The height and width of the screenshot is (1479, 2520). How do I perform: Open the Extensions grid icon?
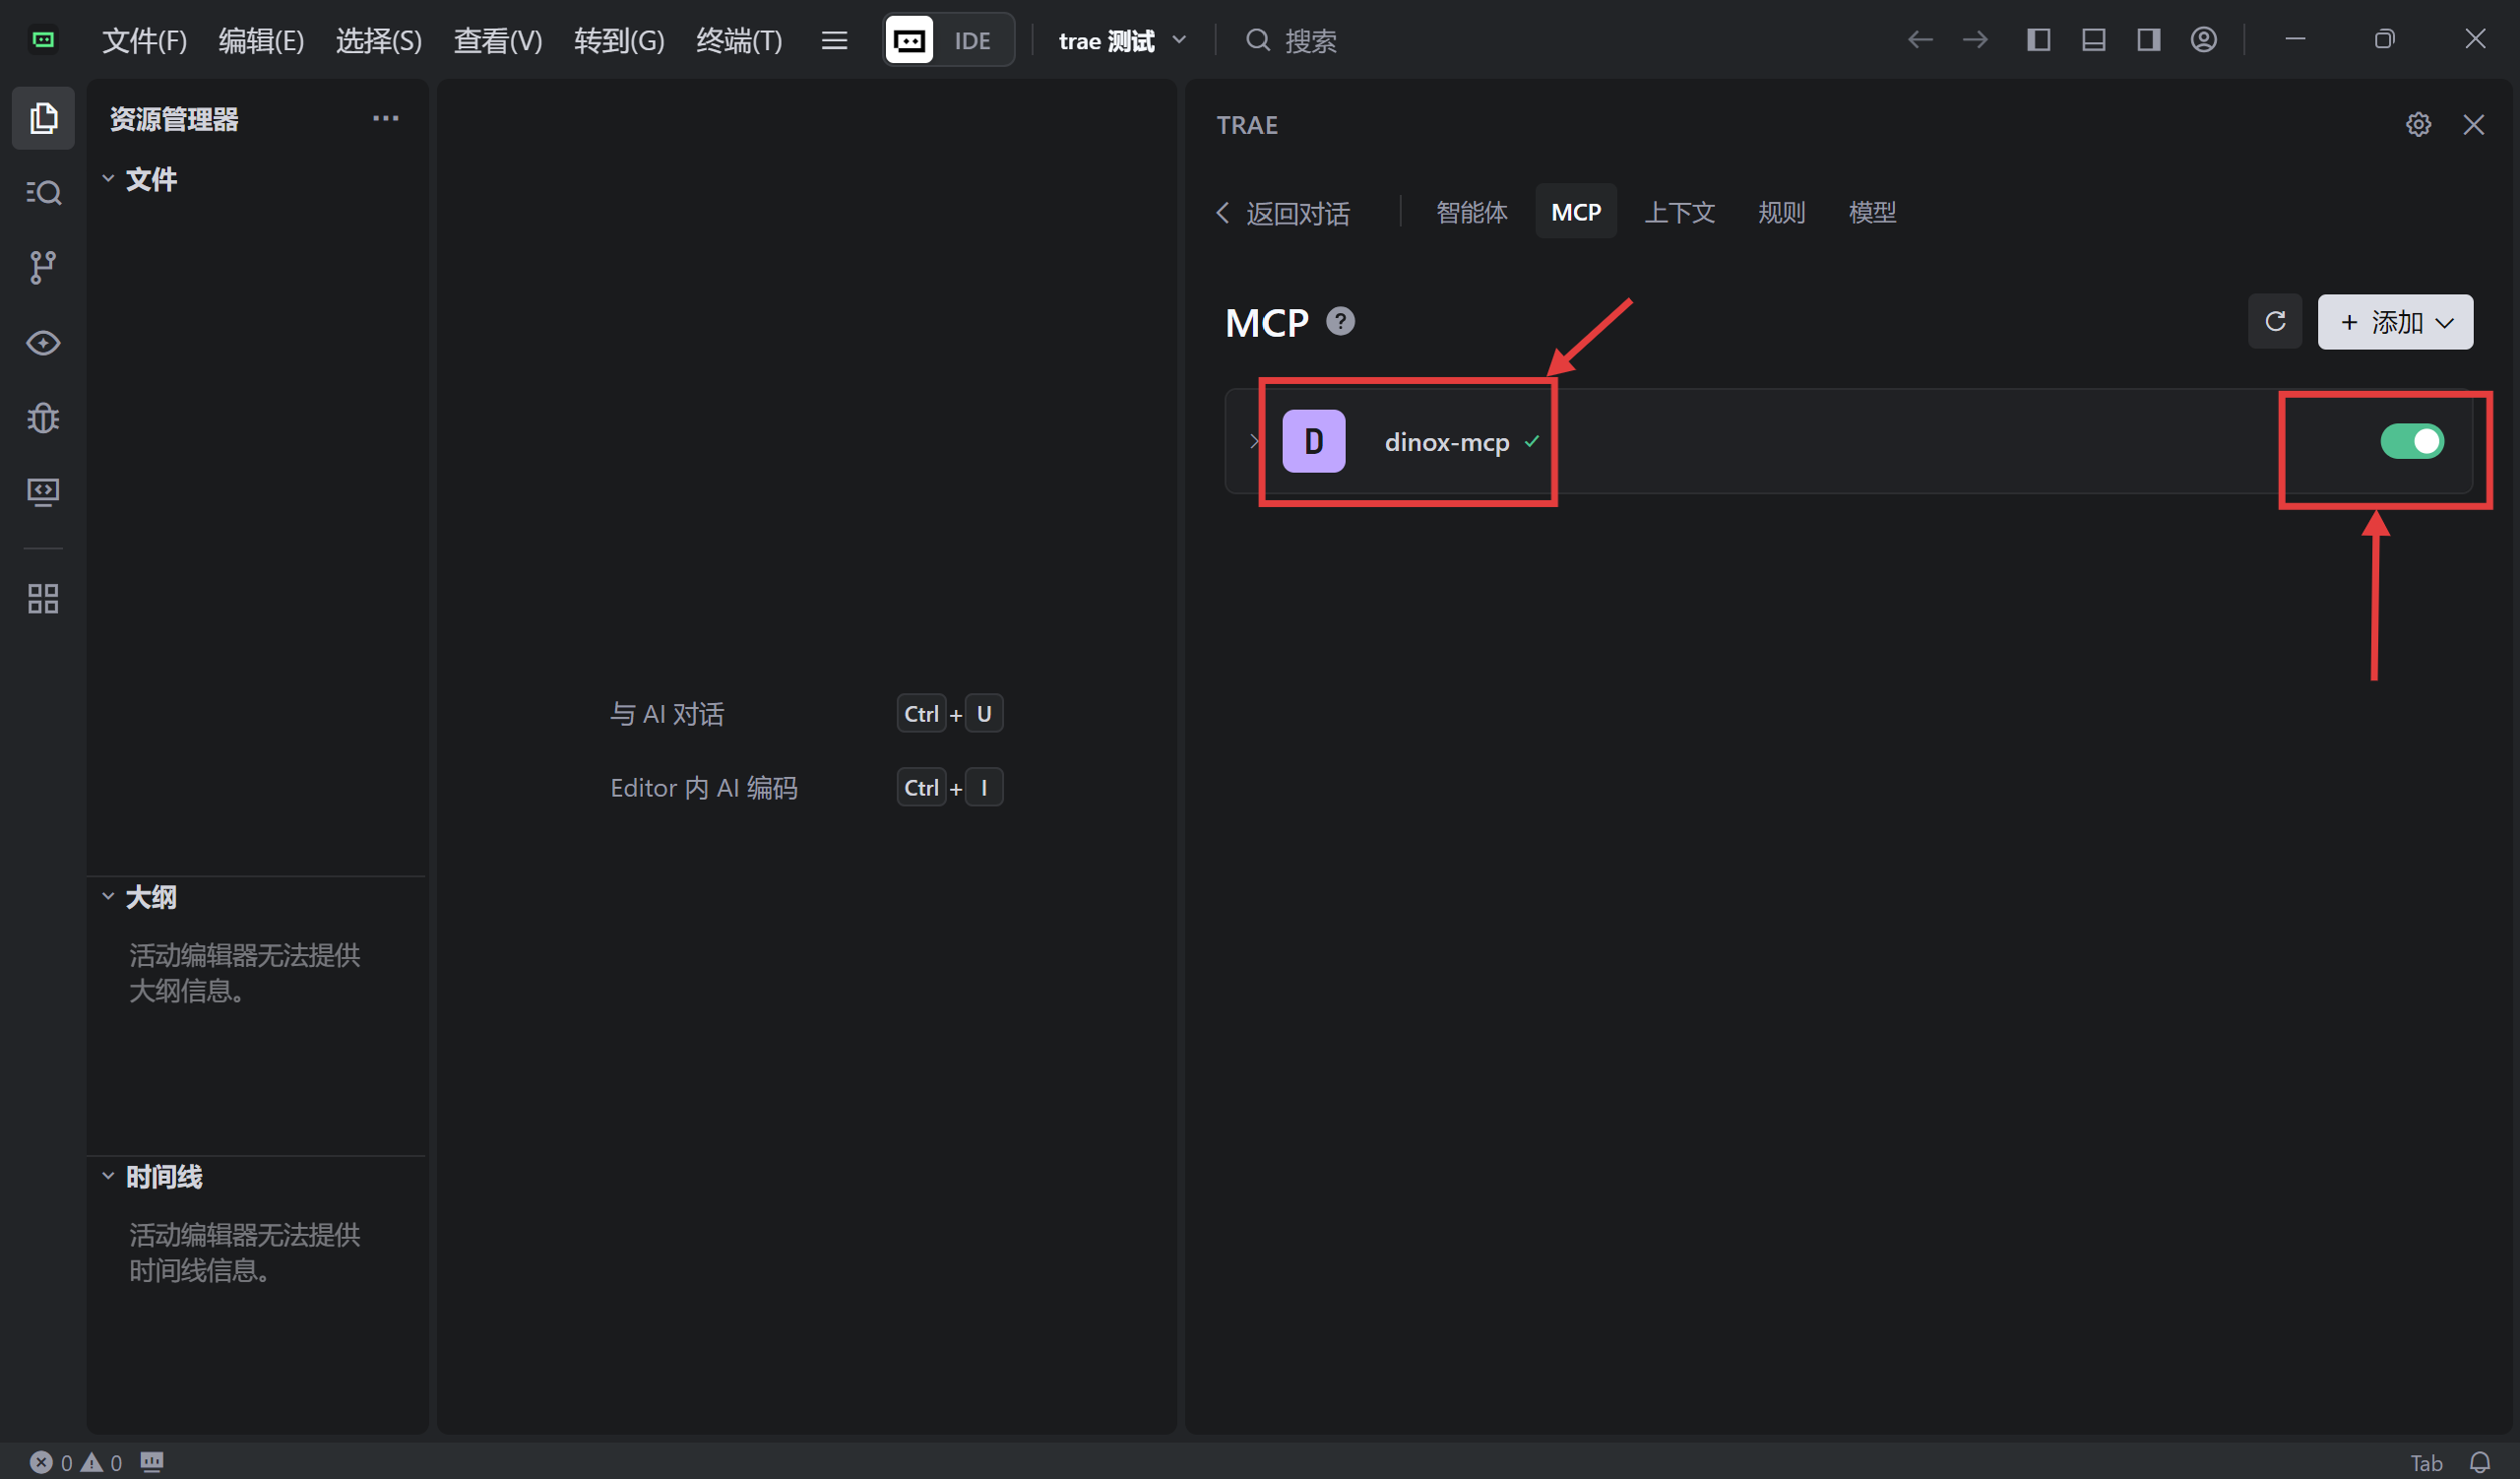pyautogui.click(x=43, y=599)
